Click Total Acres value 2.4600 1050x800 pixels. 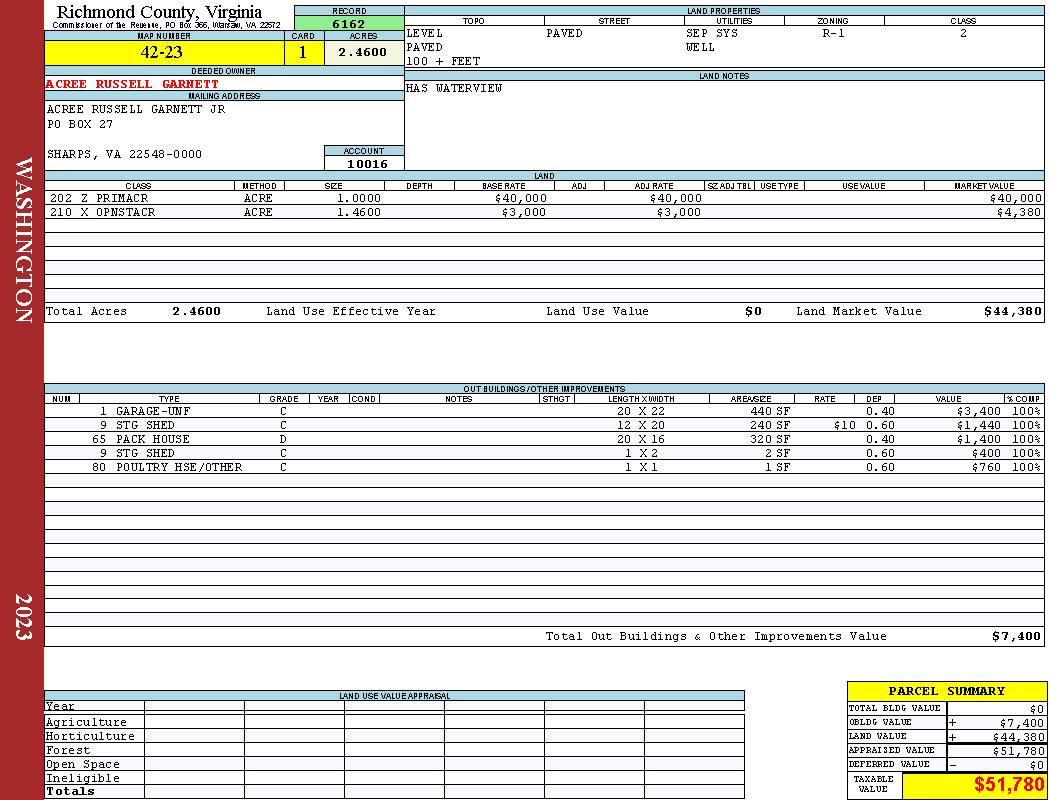(196, 311)
